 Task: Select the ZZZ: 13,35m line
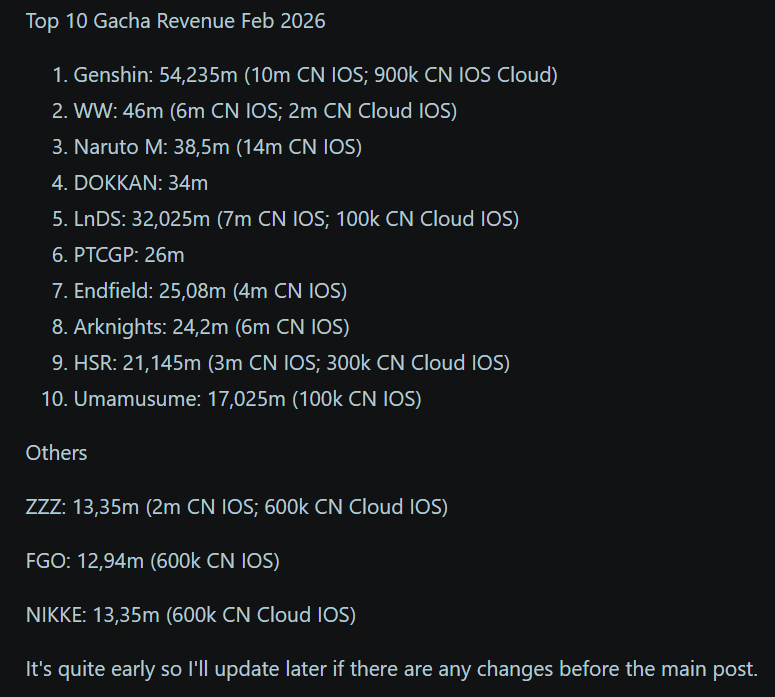237,508
